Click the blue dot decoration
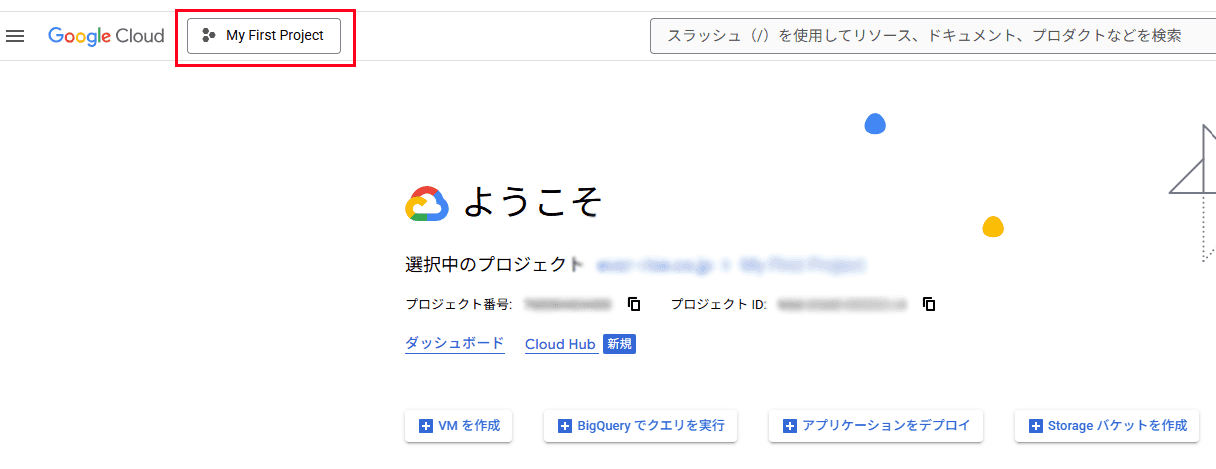Image resolution: width=1216 pixels, height=469 pixels. point(875,124)
